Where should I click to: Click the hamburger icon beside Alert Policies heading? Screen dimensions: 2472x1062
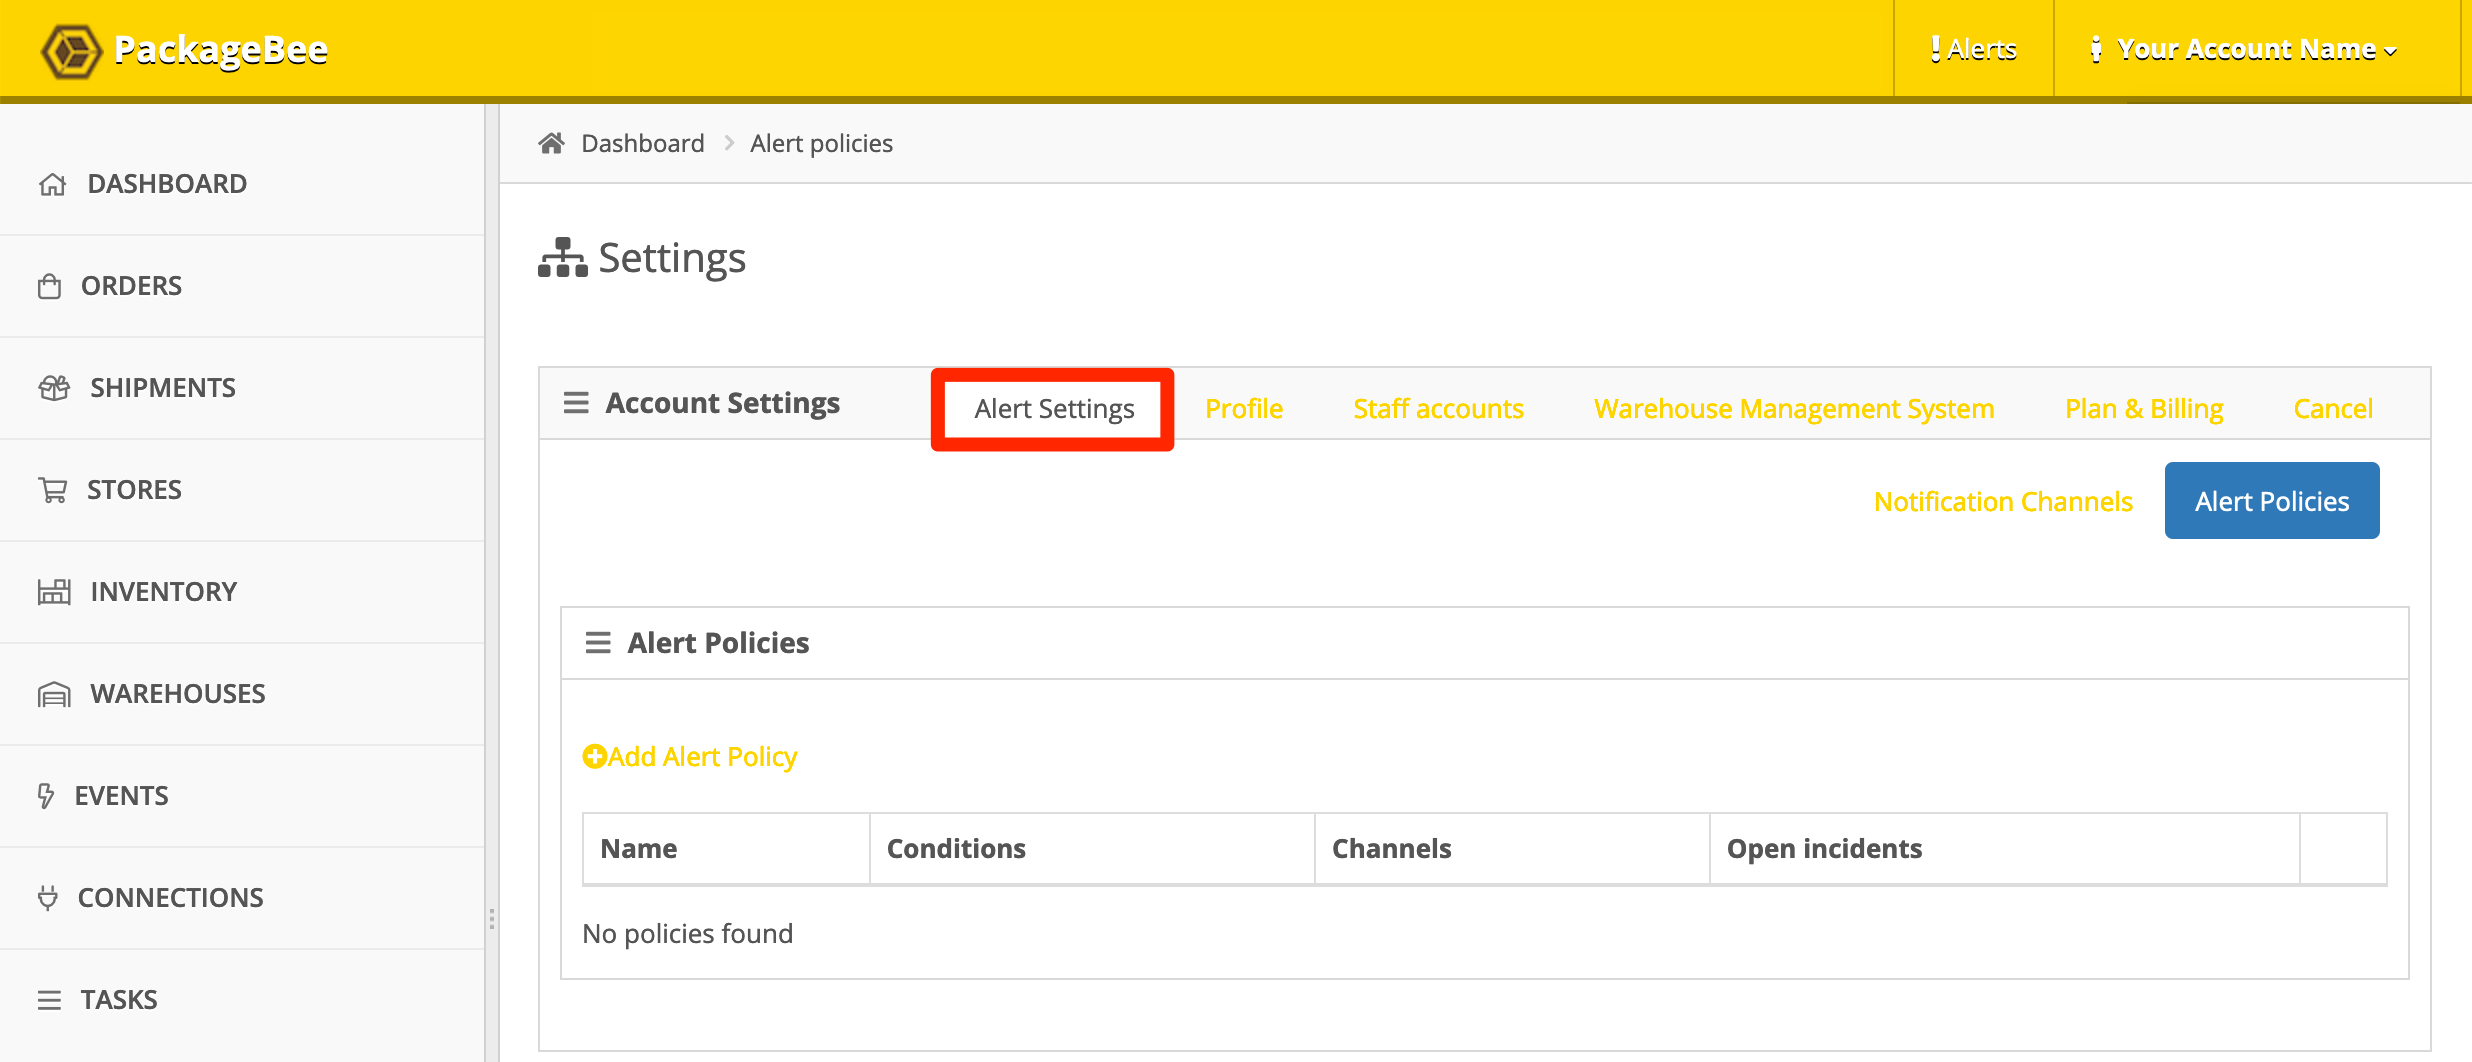coord(598,643)
